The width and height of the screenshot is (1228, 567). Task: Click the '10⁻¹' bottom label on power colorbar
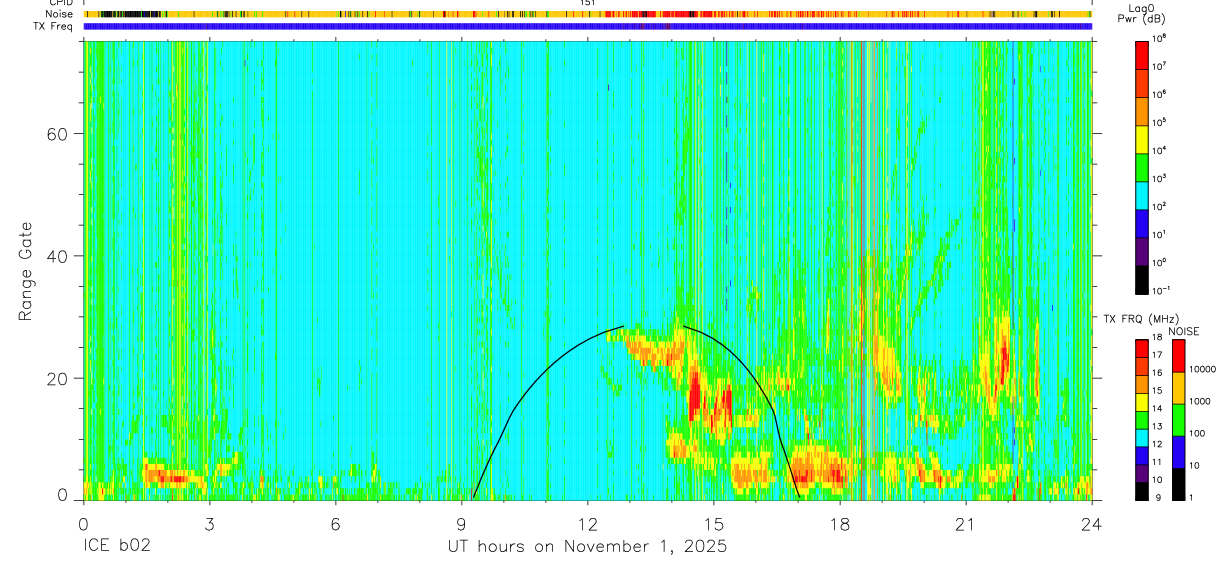1162,290
